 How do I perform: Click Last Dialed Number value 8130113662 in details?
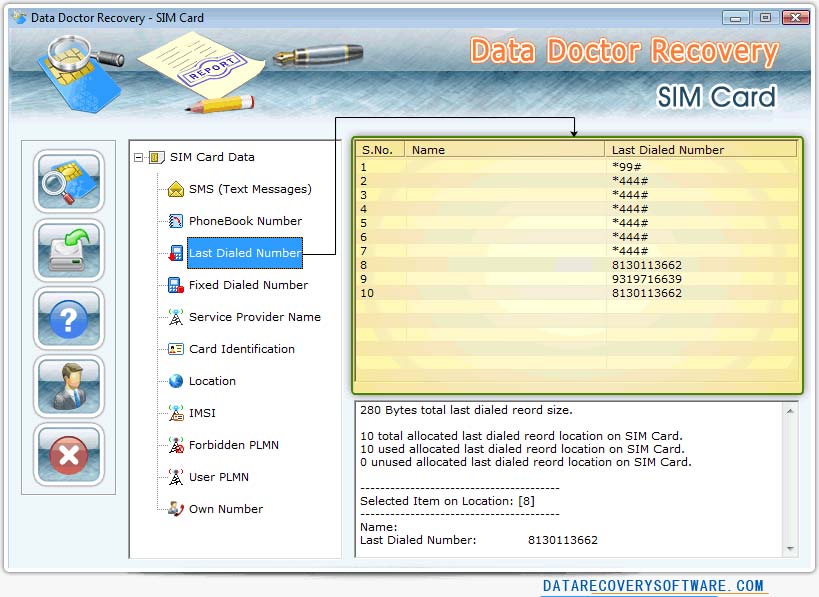pos(563,540)
